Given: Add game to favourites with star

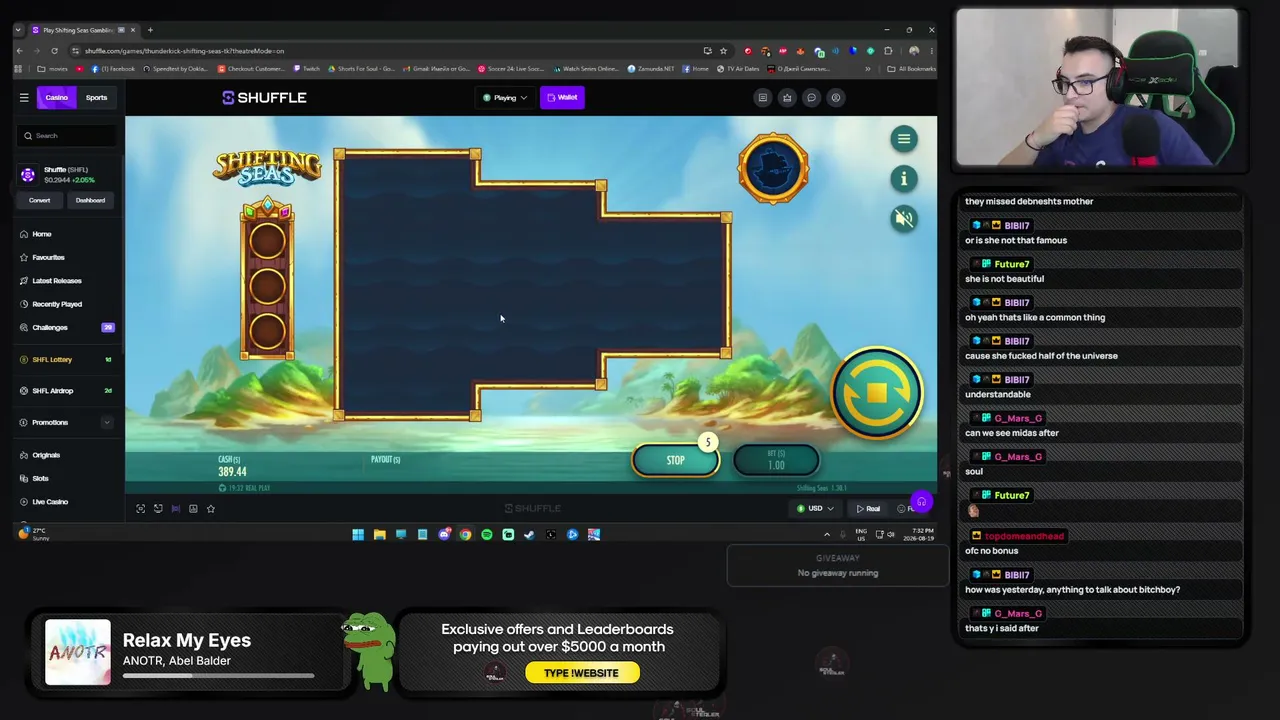Looking at the screenshot, I should point(211,509).
